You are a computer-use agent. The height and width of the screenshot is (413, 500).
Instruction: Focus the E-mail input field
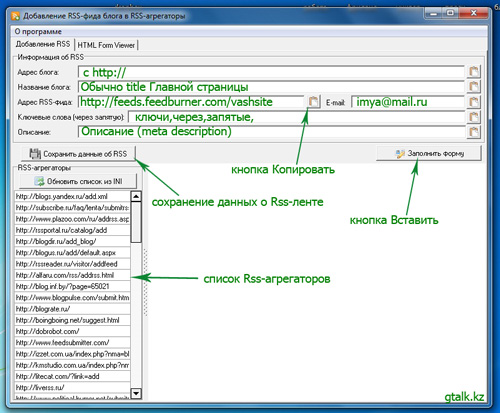(x=408, y=102)
